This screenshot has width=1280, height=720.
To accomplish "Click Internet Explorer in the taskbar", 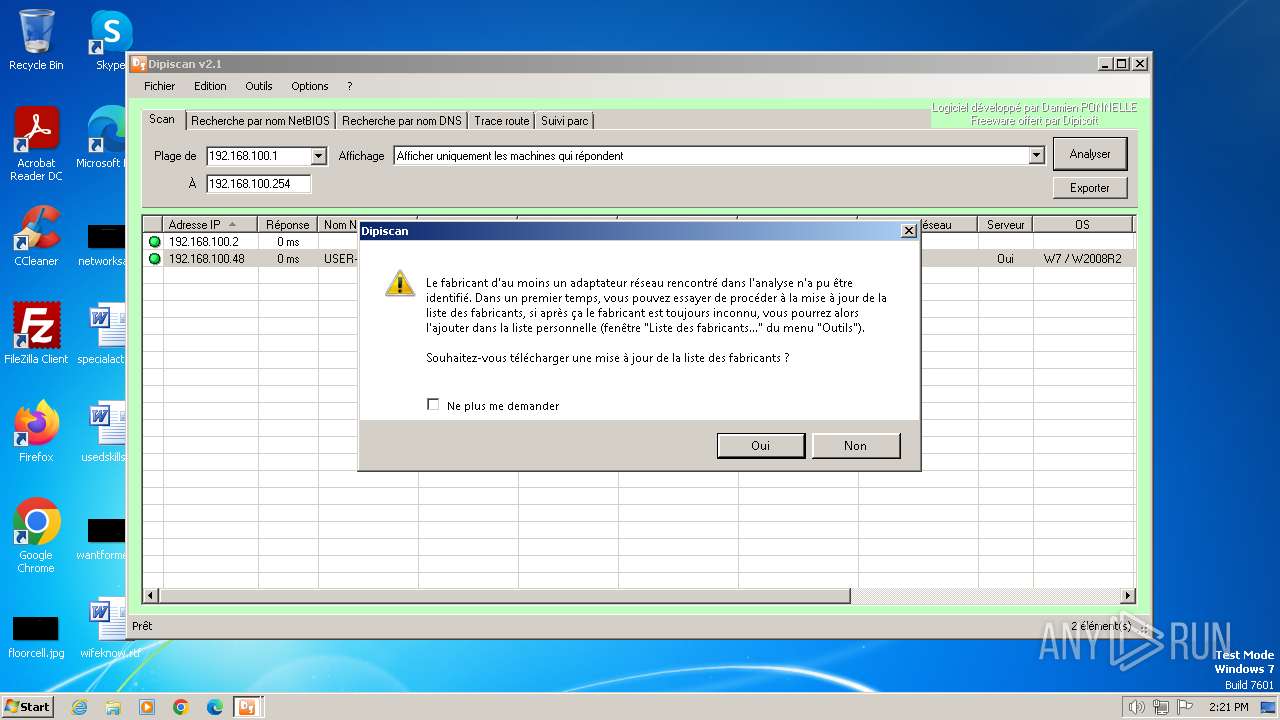I will pos(79,707).
